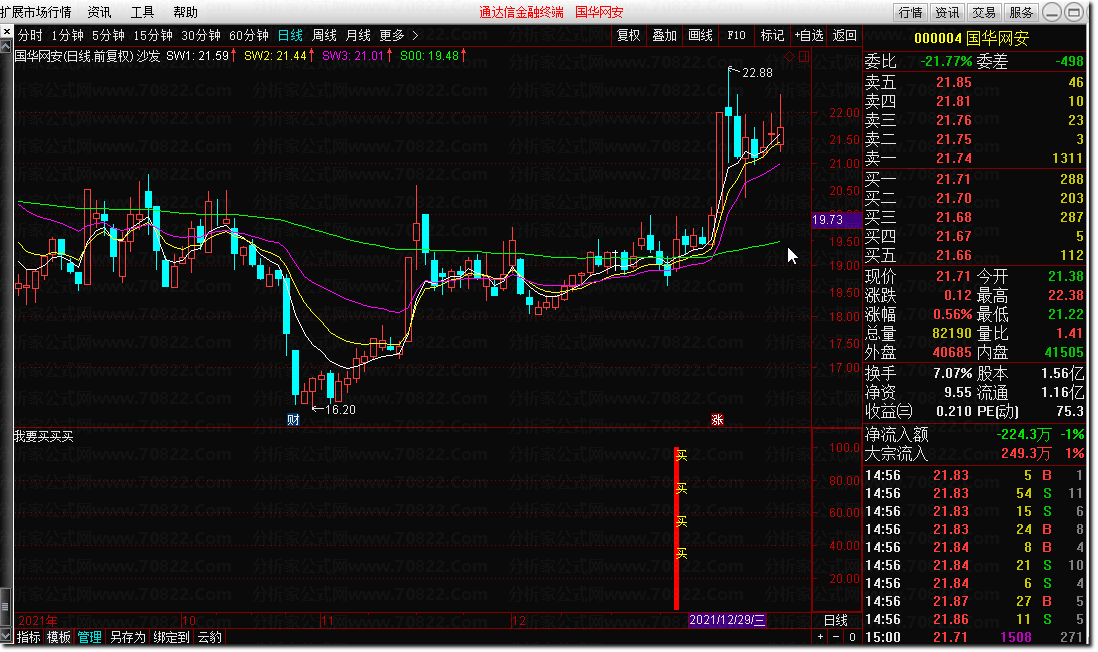This screenshot has width=1098, height=652.
Task: Click the 0 reset icon at bottom right
Action: (852, 637)
